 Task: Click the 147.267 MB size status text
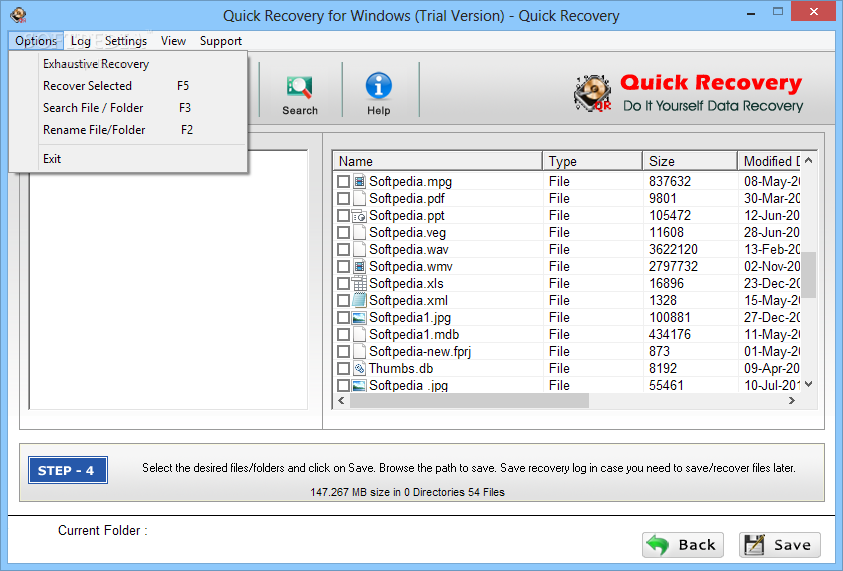408,492
